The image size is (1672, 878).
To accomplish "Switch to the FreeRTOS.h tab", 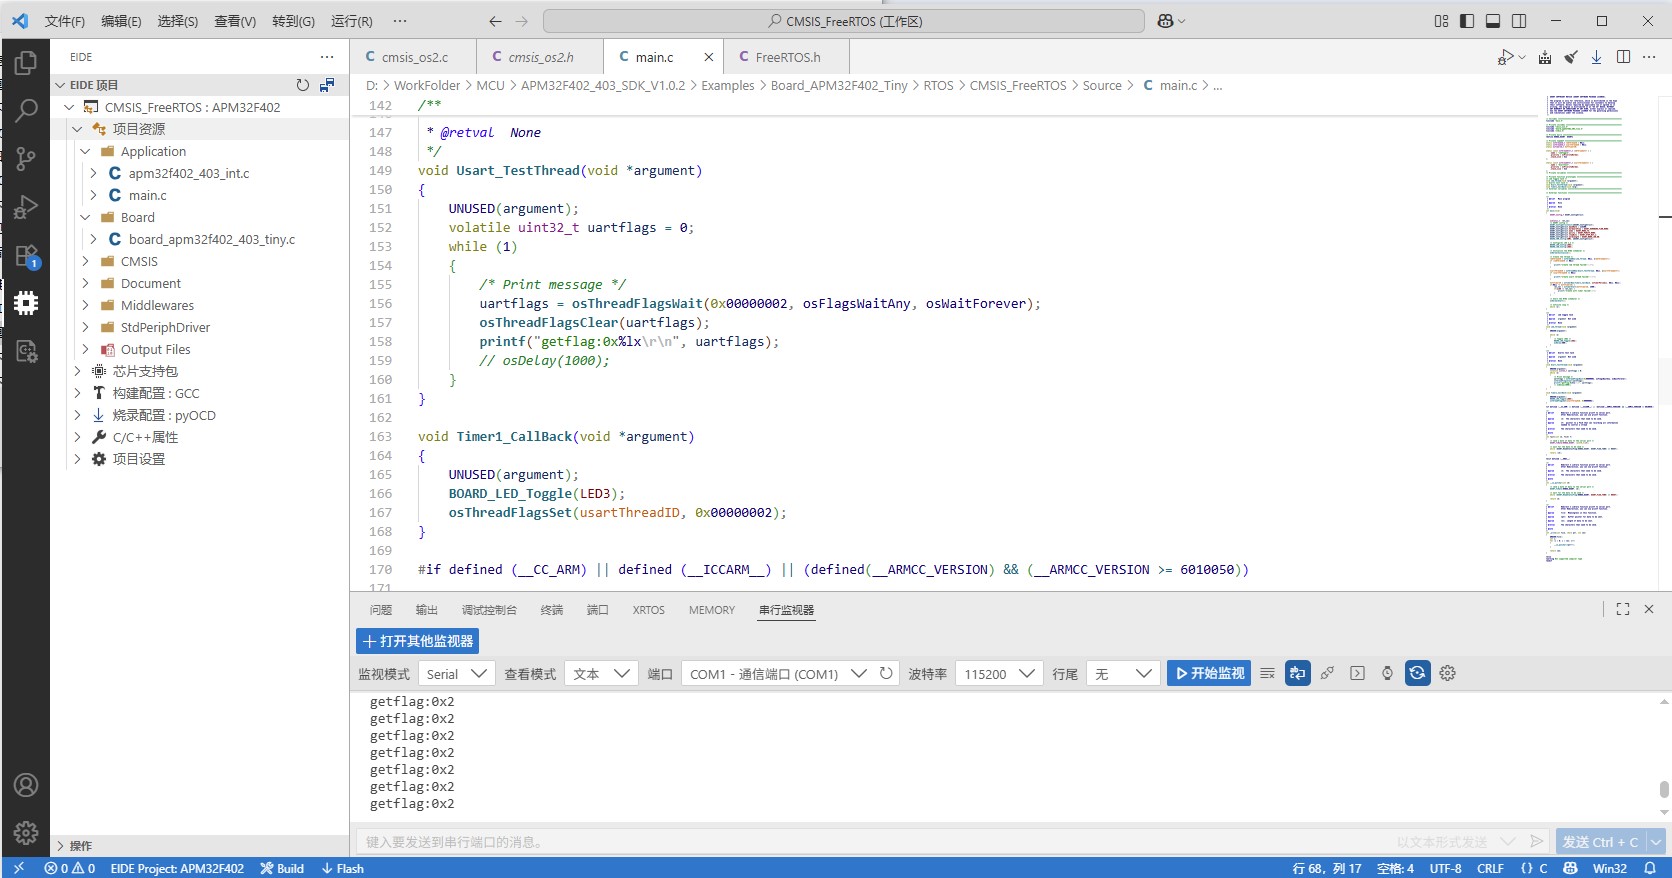I will tap(787, 57).
